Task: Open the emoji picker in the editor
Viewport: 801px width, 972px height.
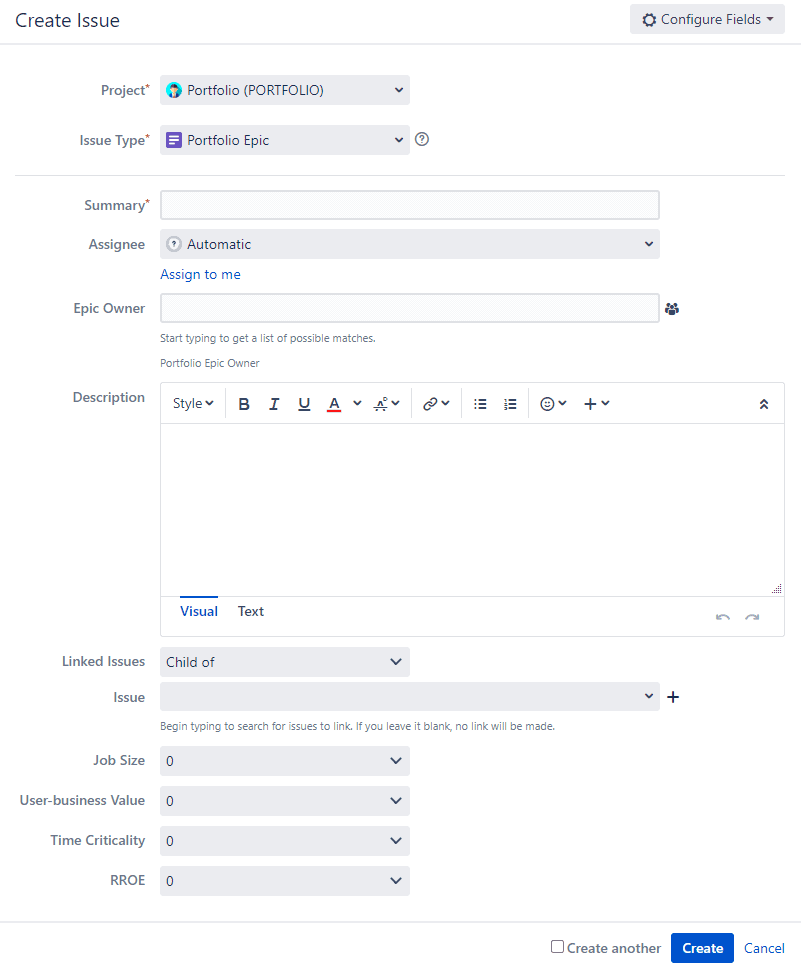Action: point(547,403)
